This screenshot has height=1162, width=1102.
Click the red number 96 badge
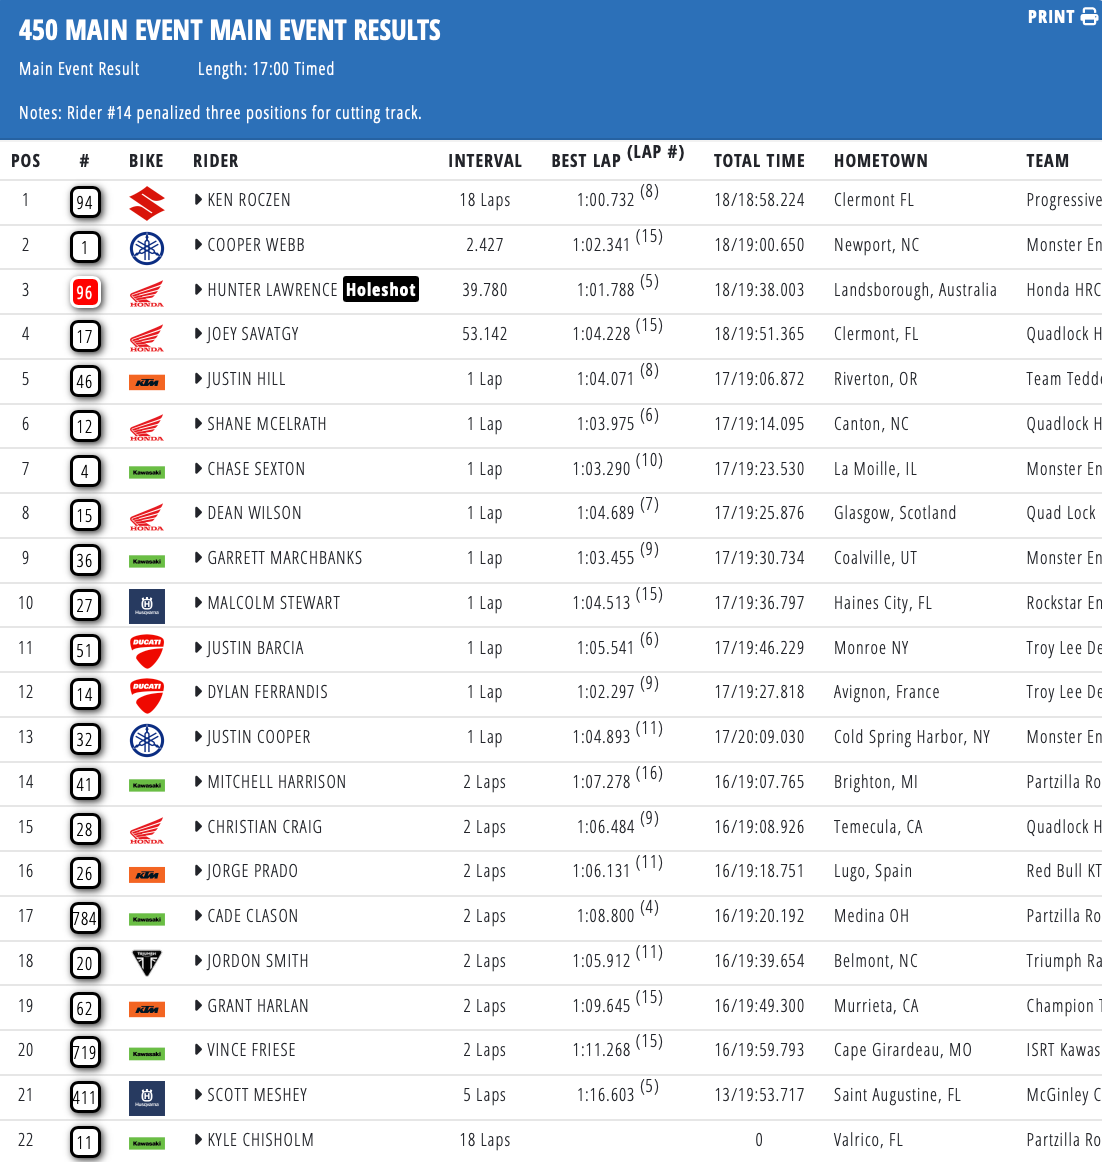(x=85, y=292)
